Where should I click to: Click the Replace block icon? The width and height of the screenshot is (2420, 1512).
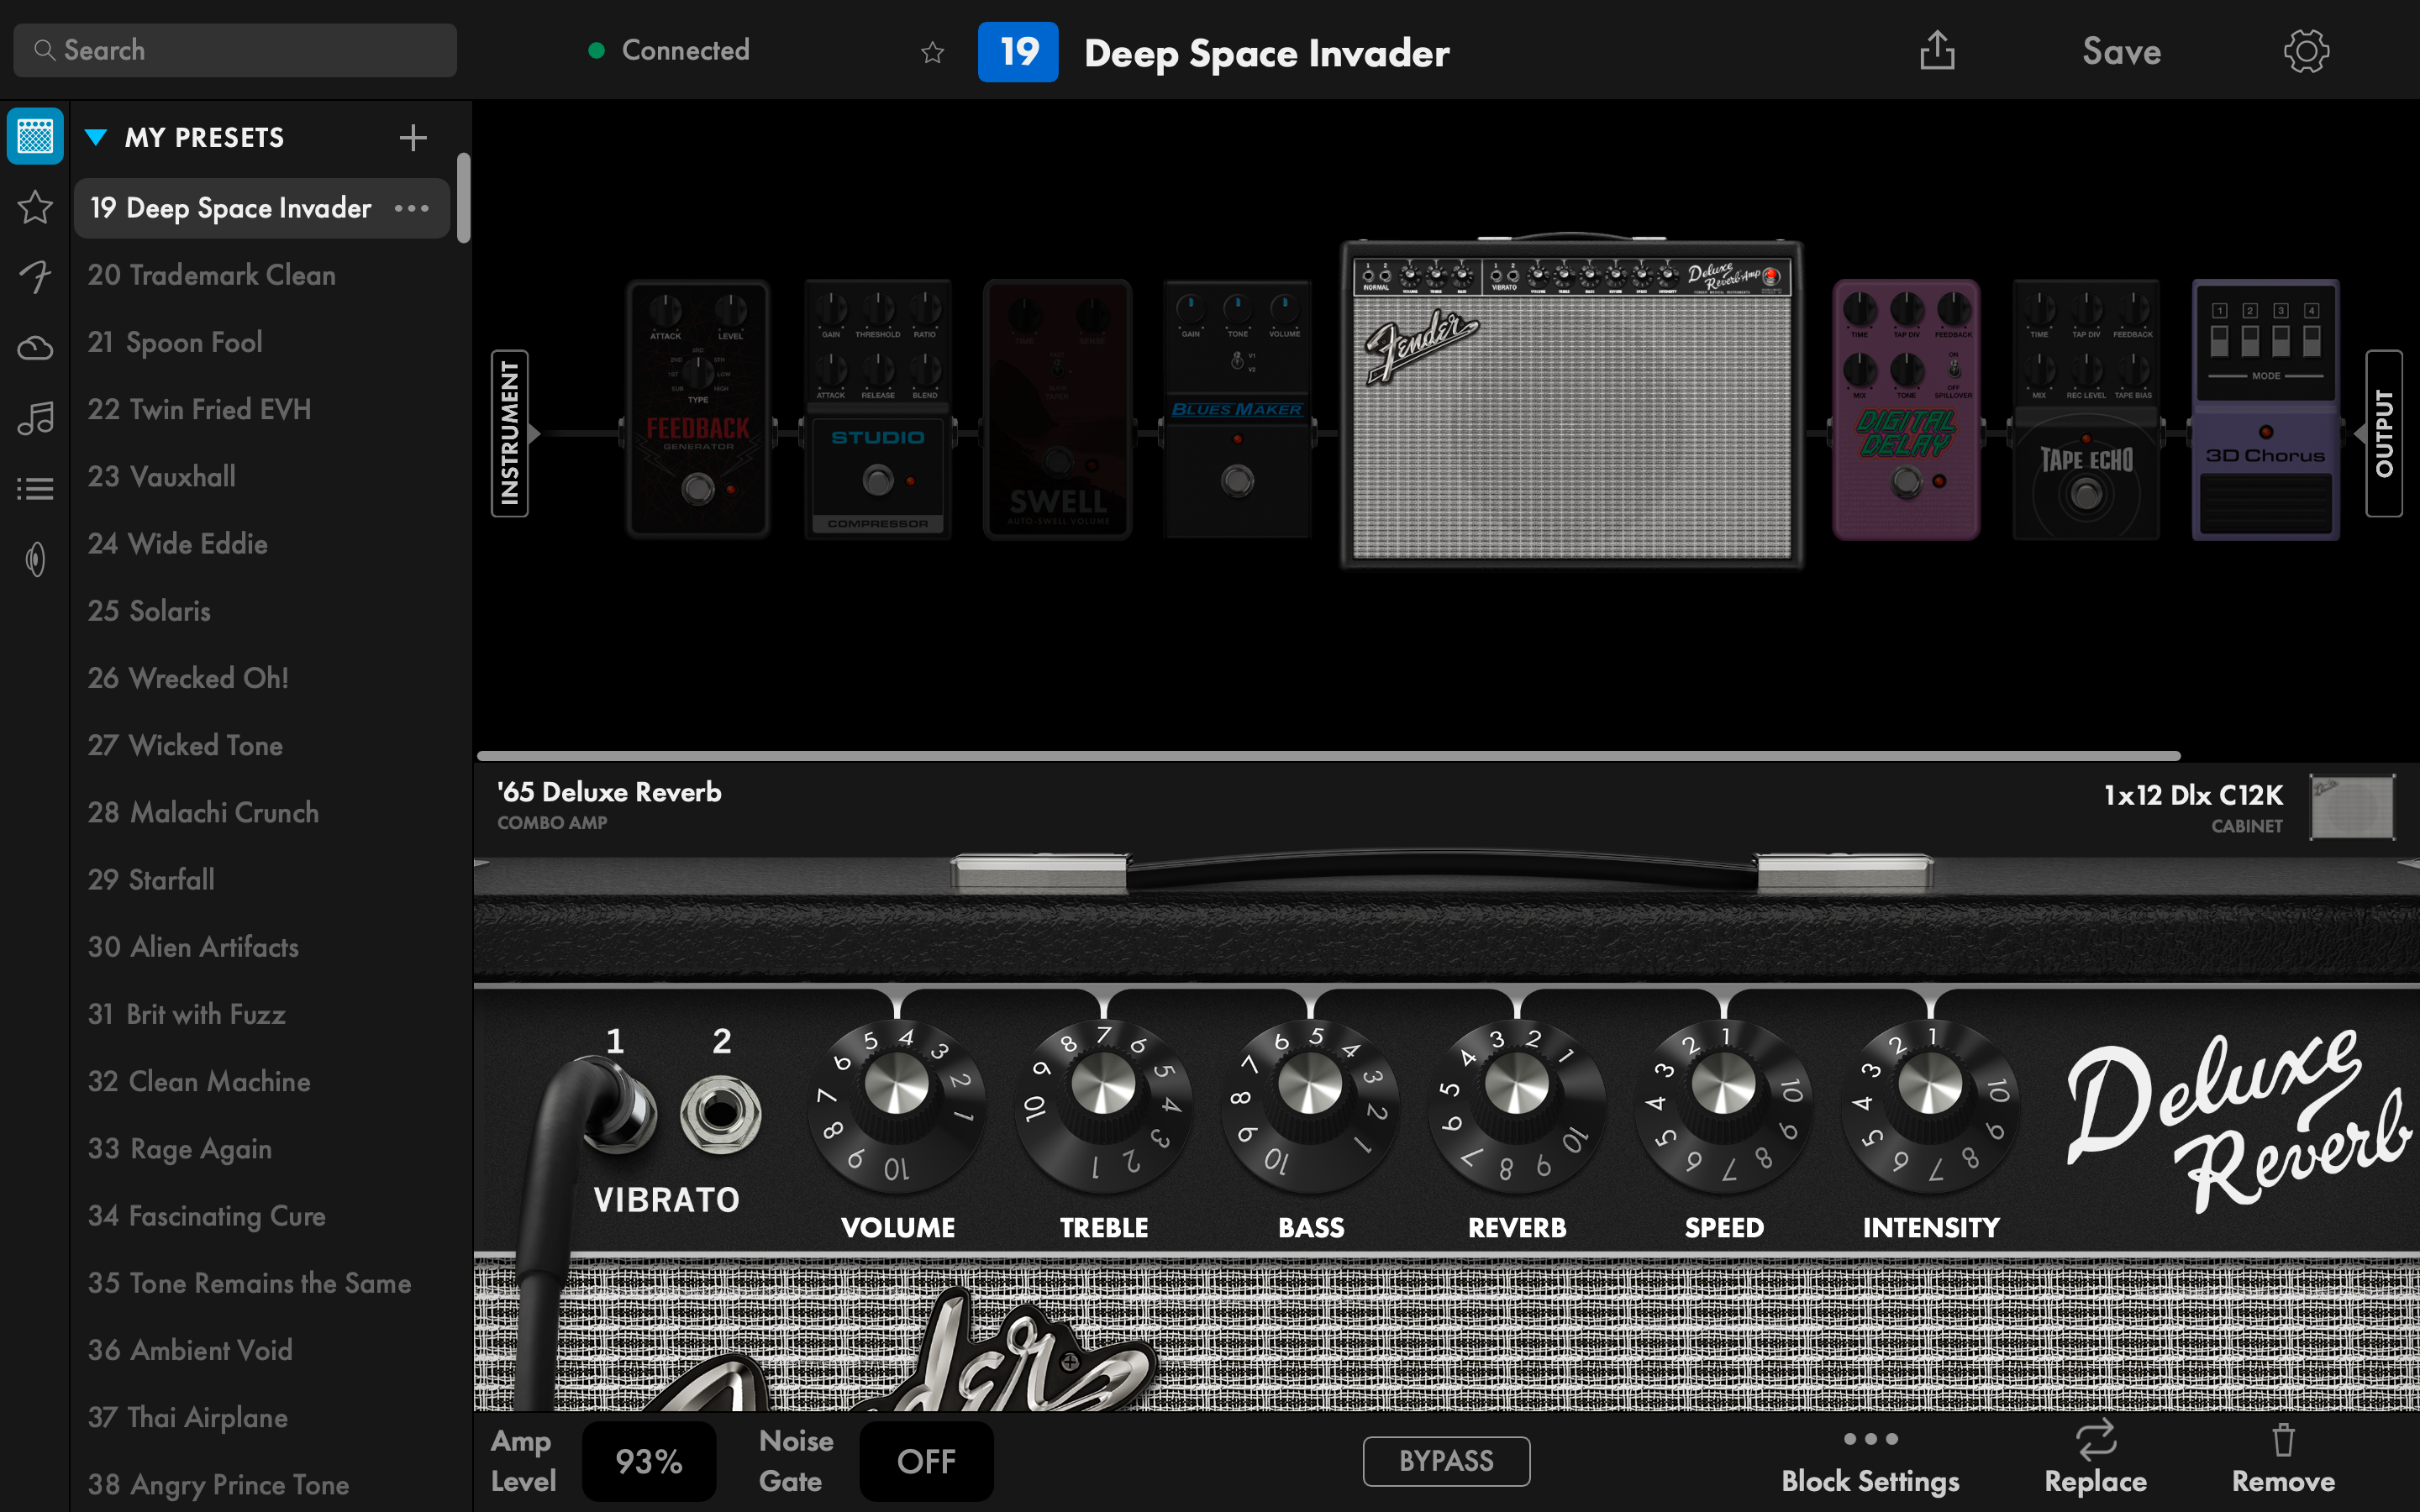(x=2095, y=1439)
